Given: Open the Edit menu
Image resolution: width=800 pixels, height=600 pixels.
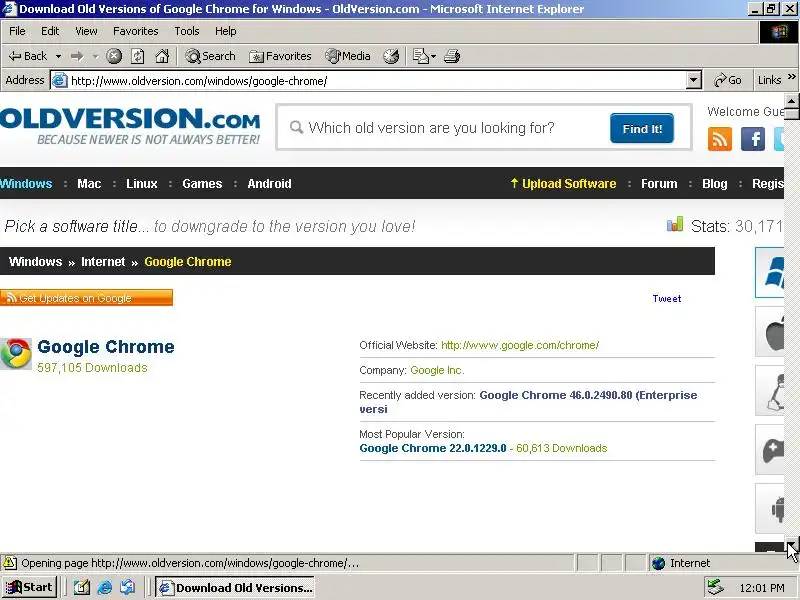Looking at the screenshot, I should coord(50,31).
